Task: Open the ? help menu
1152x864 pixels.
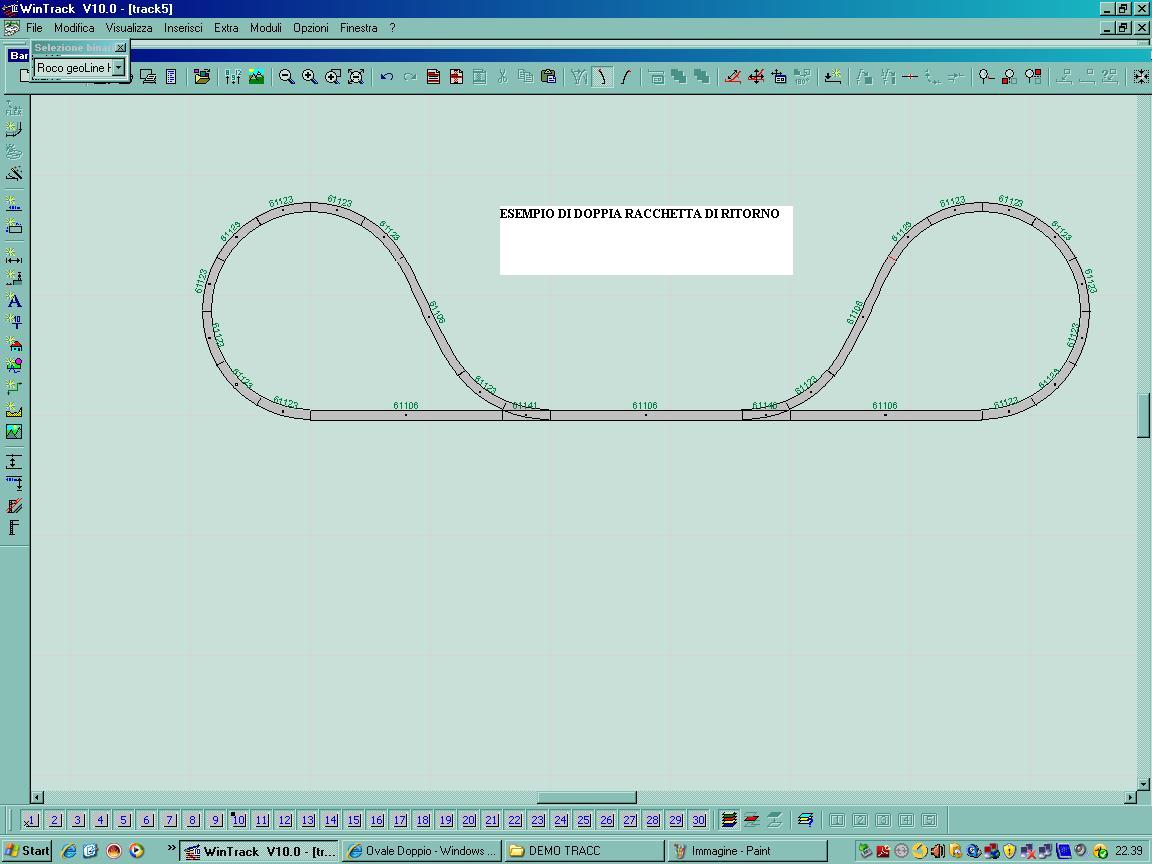Action: [392, 28]
